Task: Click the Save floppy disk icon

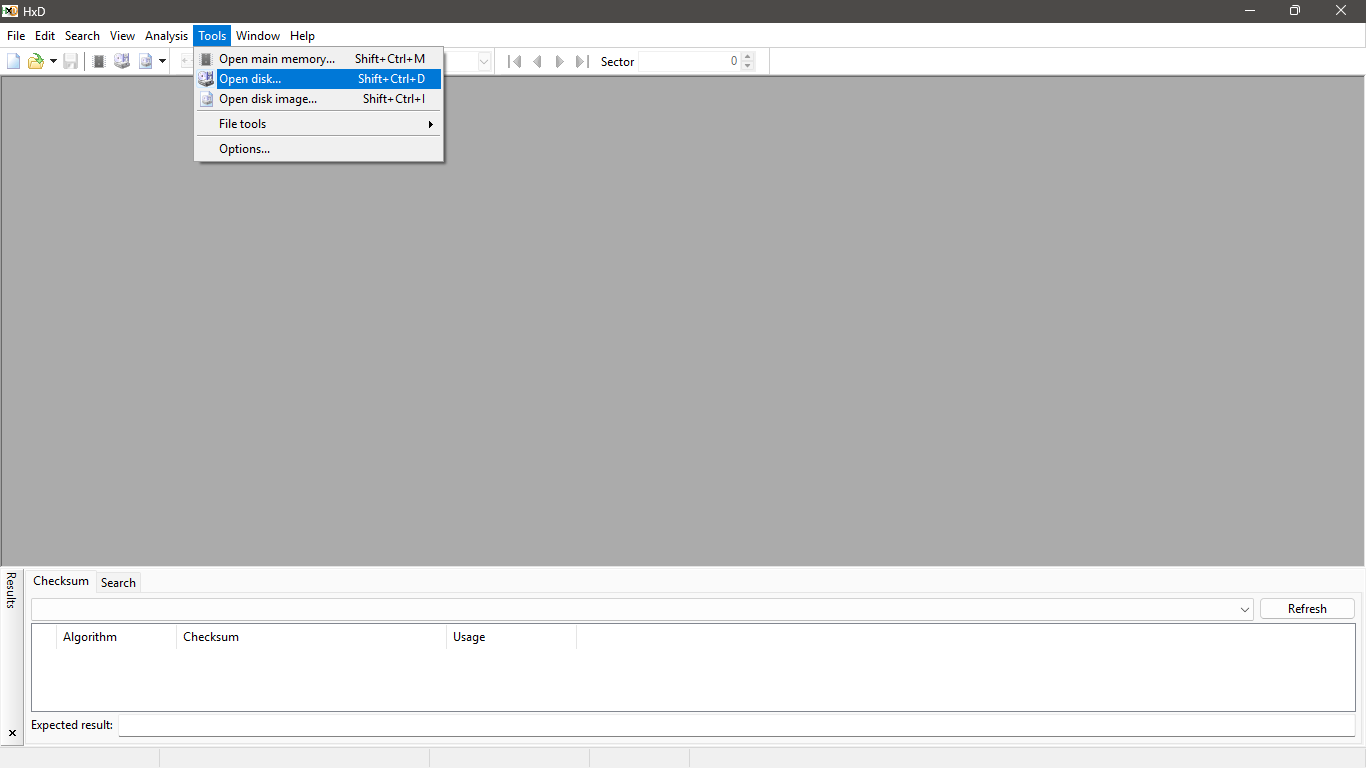Action: pyautogui.click(x=71, y=62)
